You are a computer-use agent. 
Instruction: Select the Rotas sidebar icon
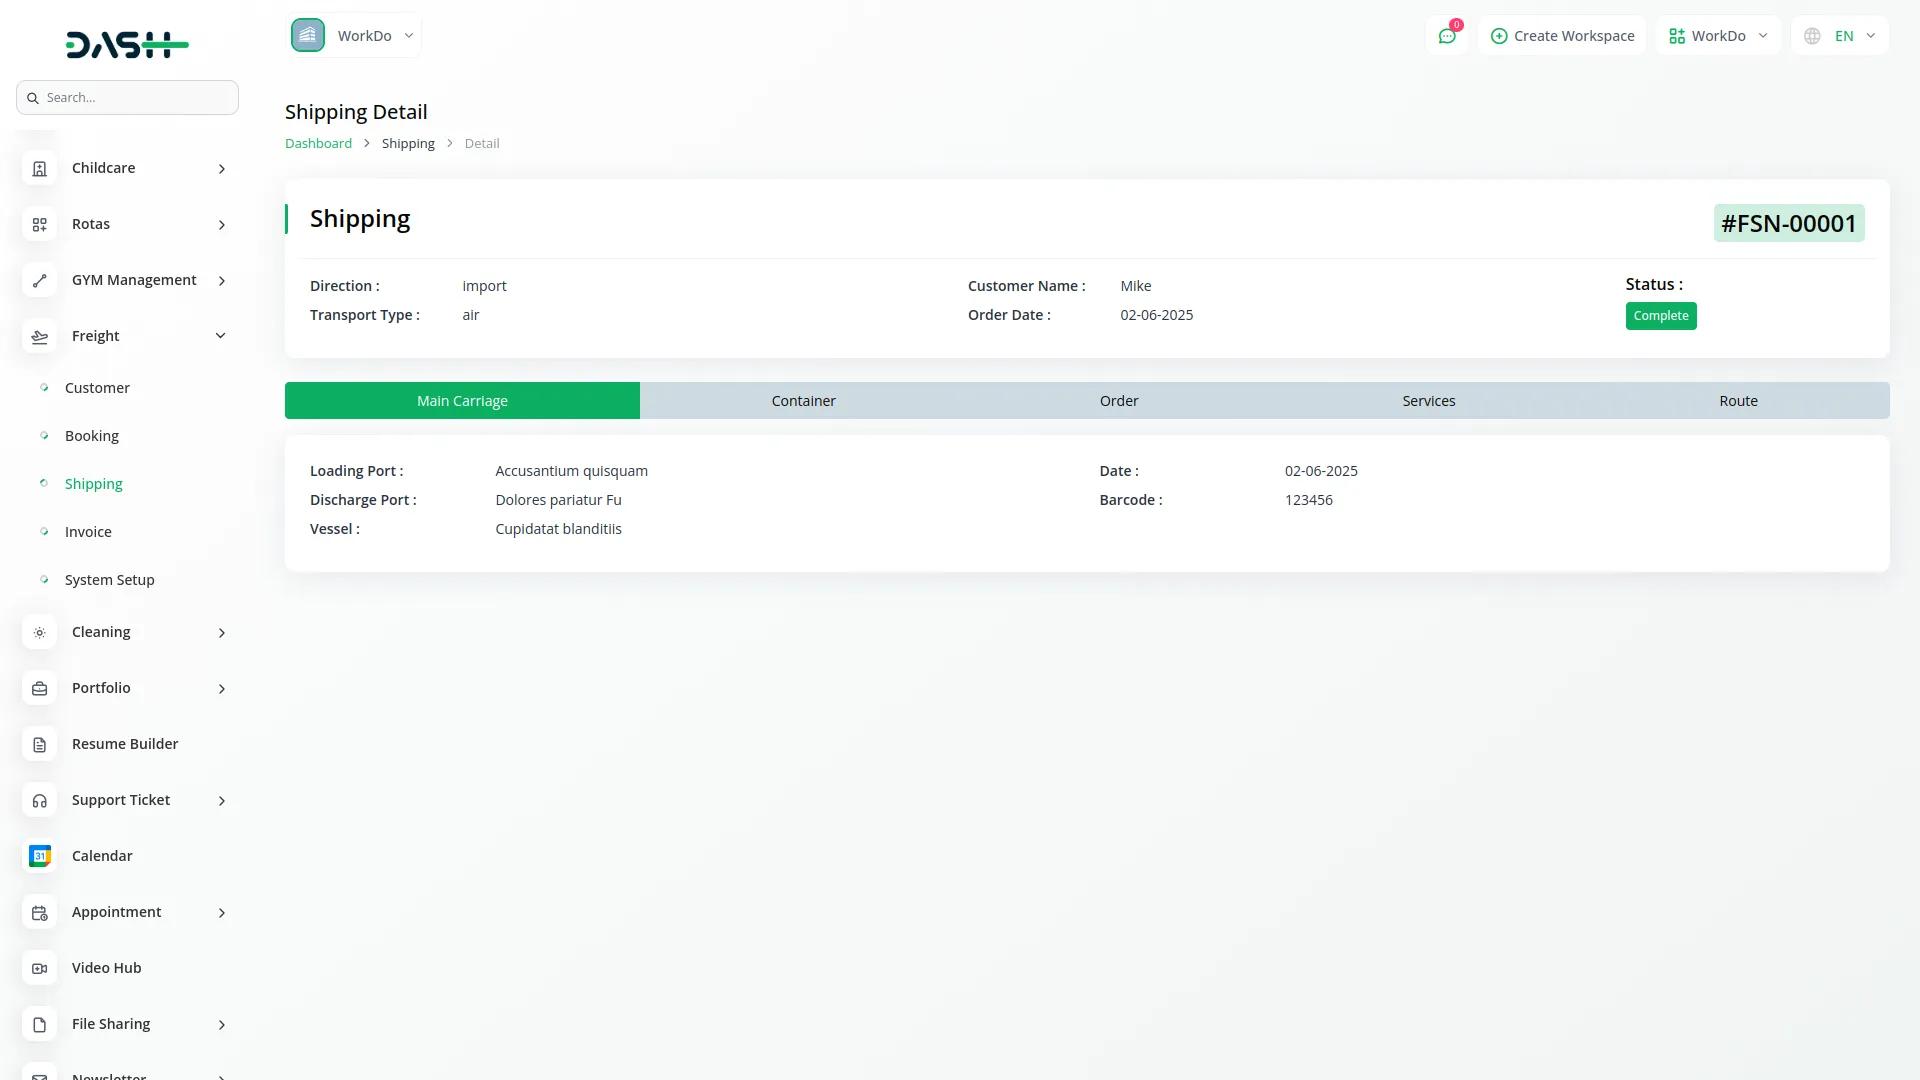point(39,224)
